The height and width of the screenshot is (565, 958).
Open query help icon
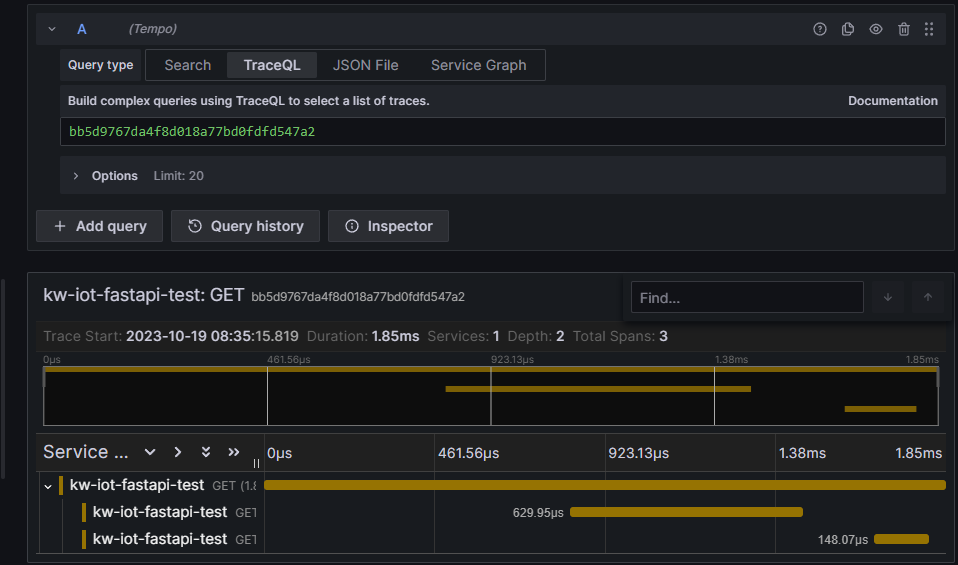820,29
